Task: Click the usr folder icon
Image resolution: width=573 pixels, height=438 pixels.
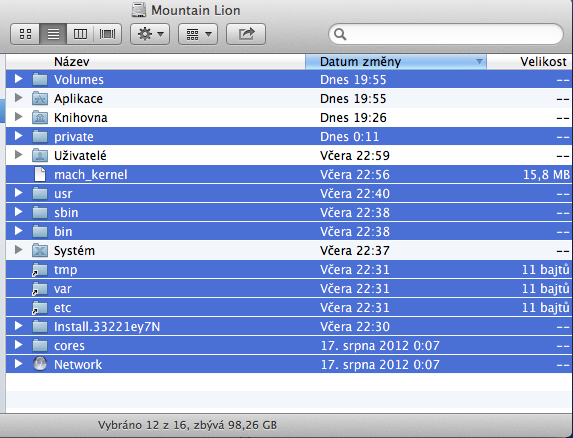Action: 40,193
